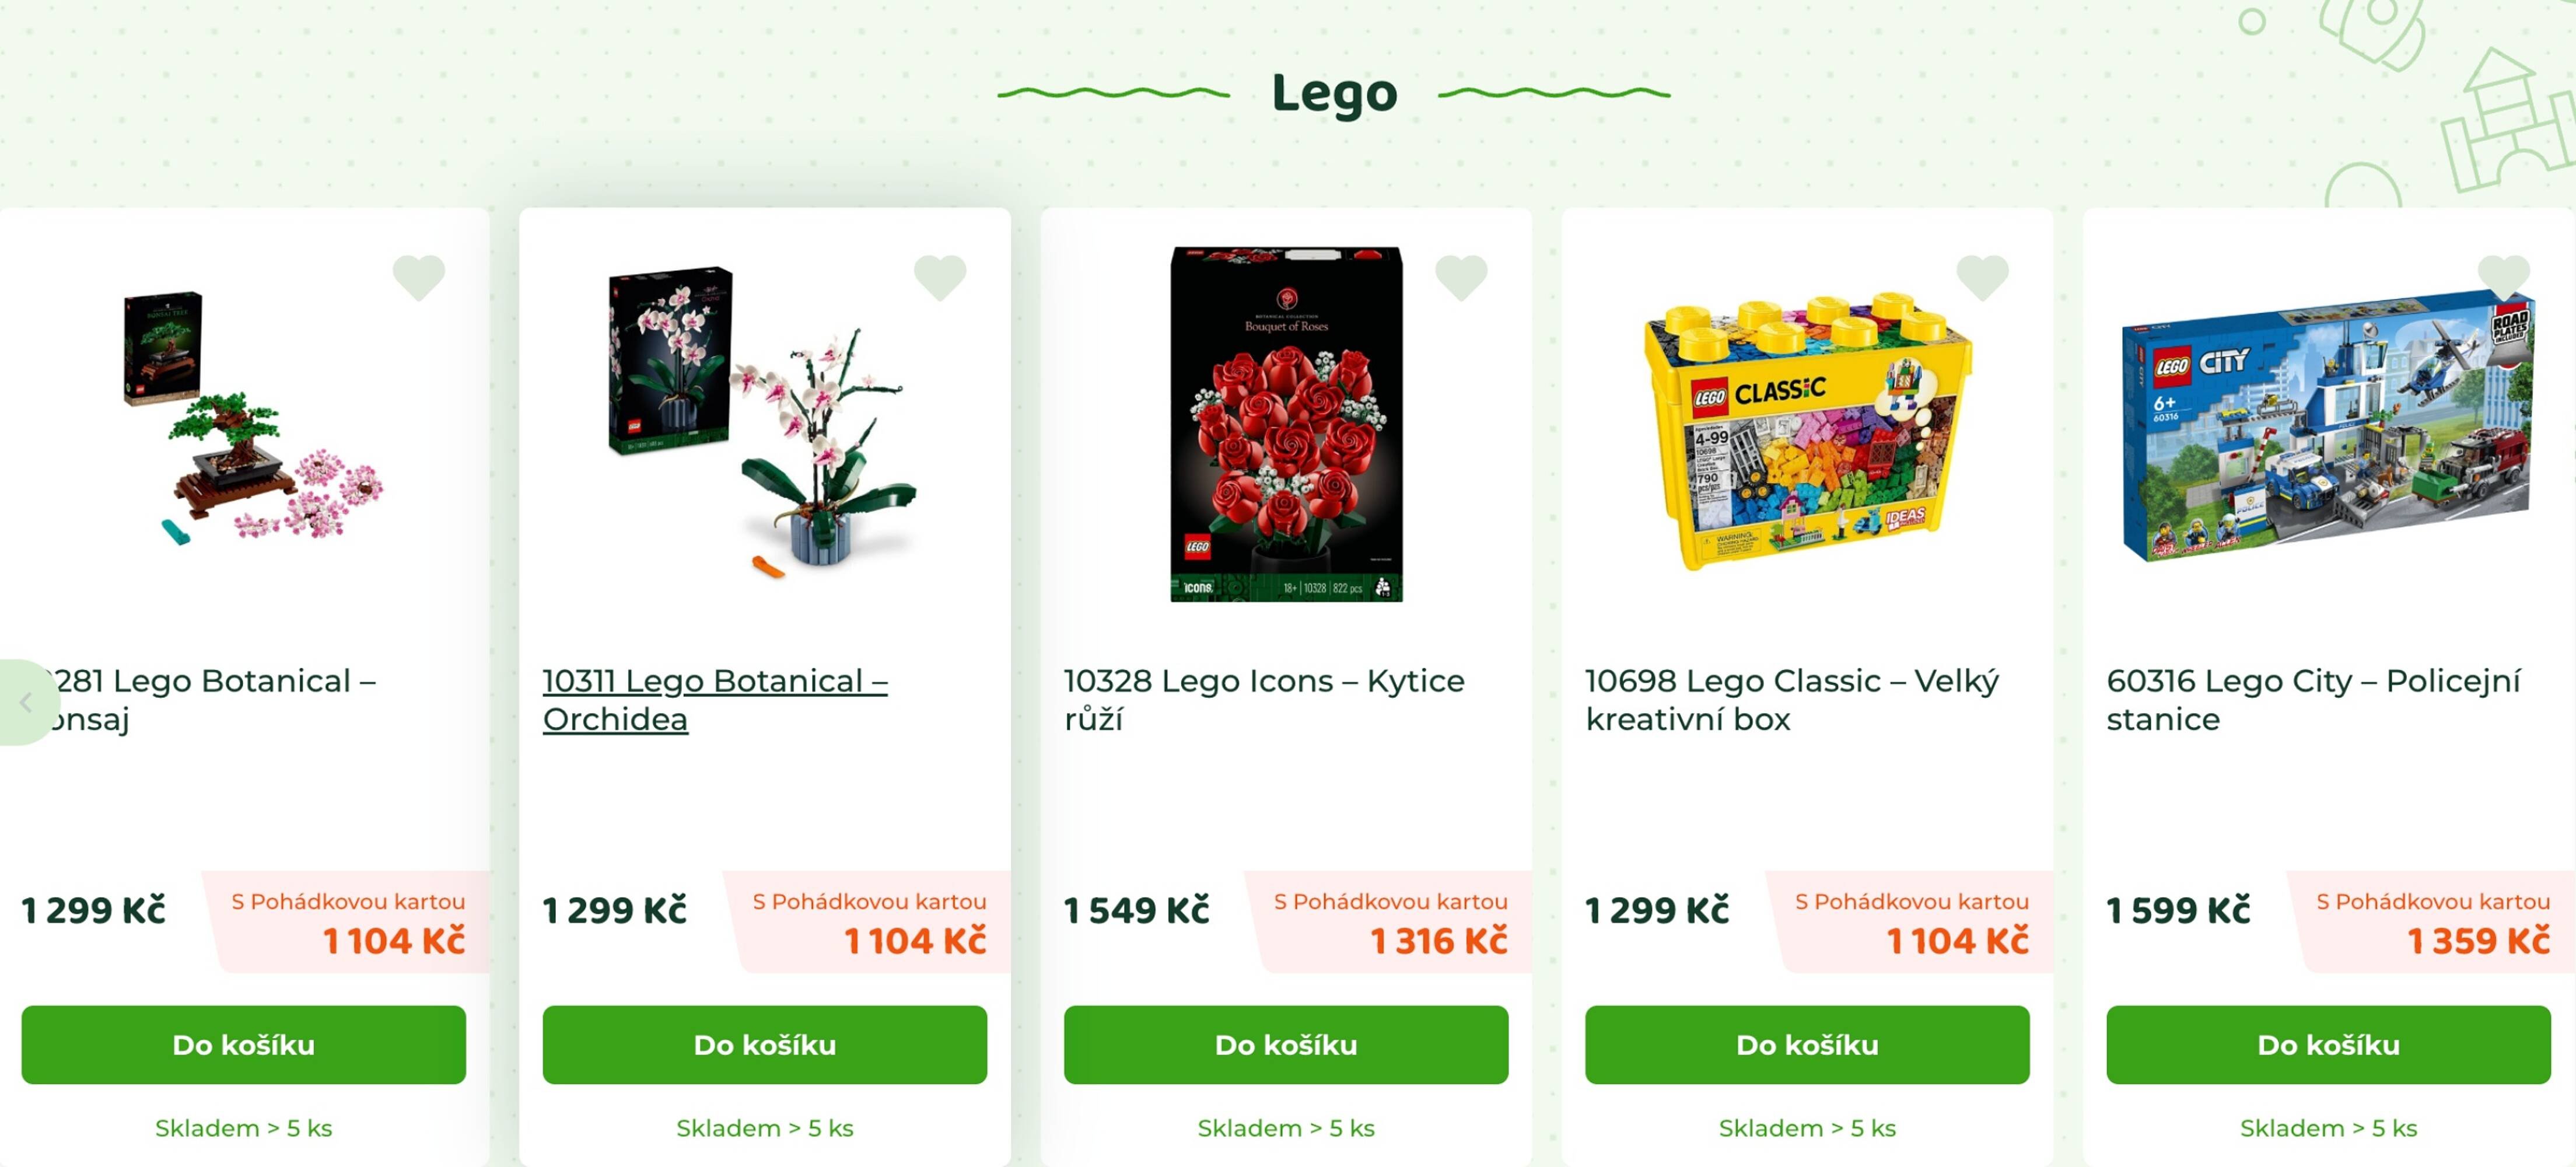
Task: Add Orchidea to cart with Do košíku
Action: [764, 1044]
